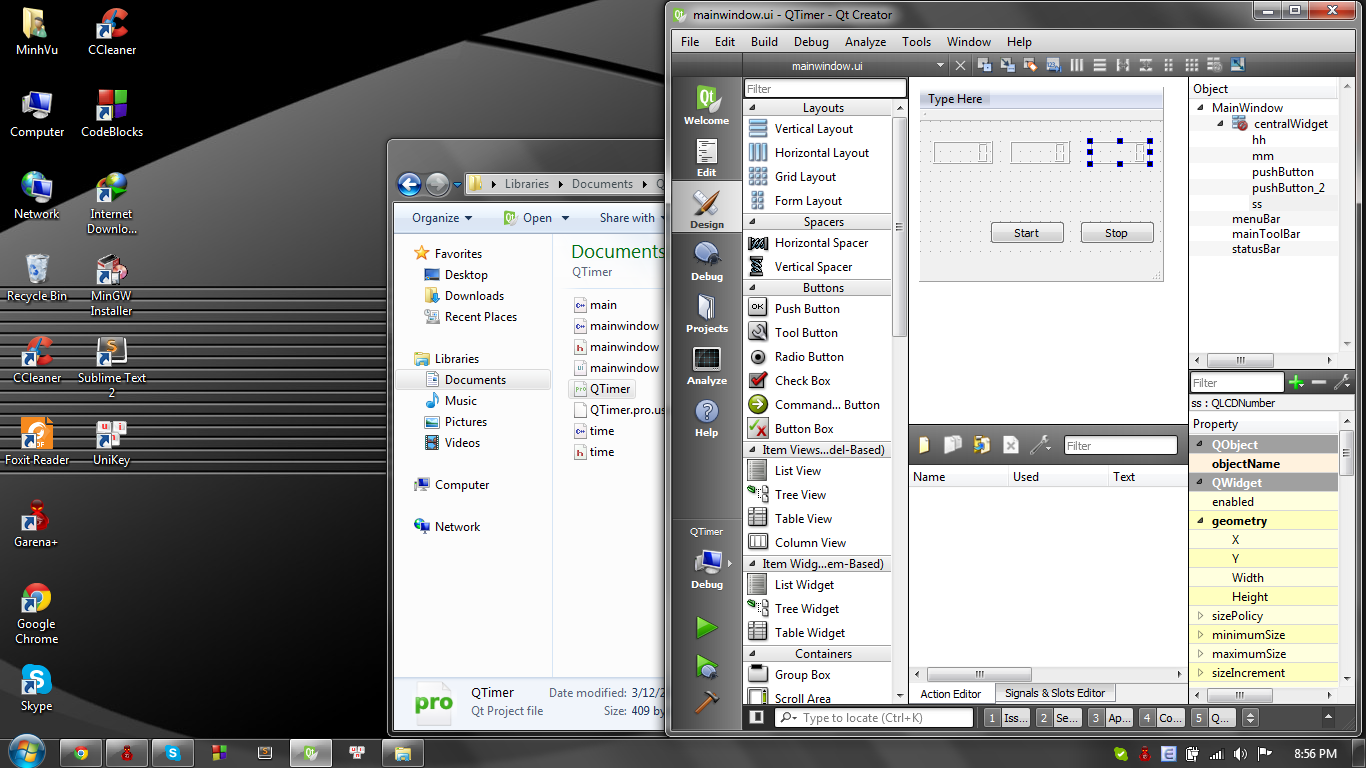Click the Share with button in Explorer

(633, 217)
